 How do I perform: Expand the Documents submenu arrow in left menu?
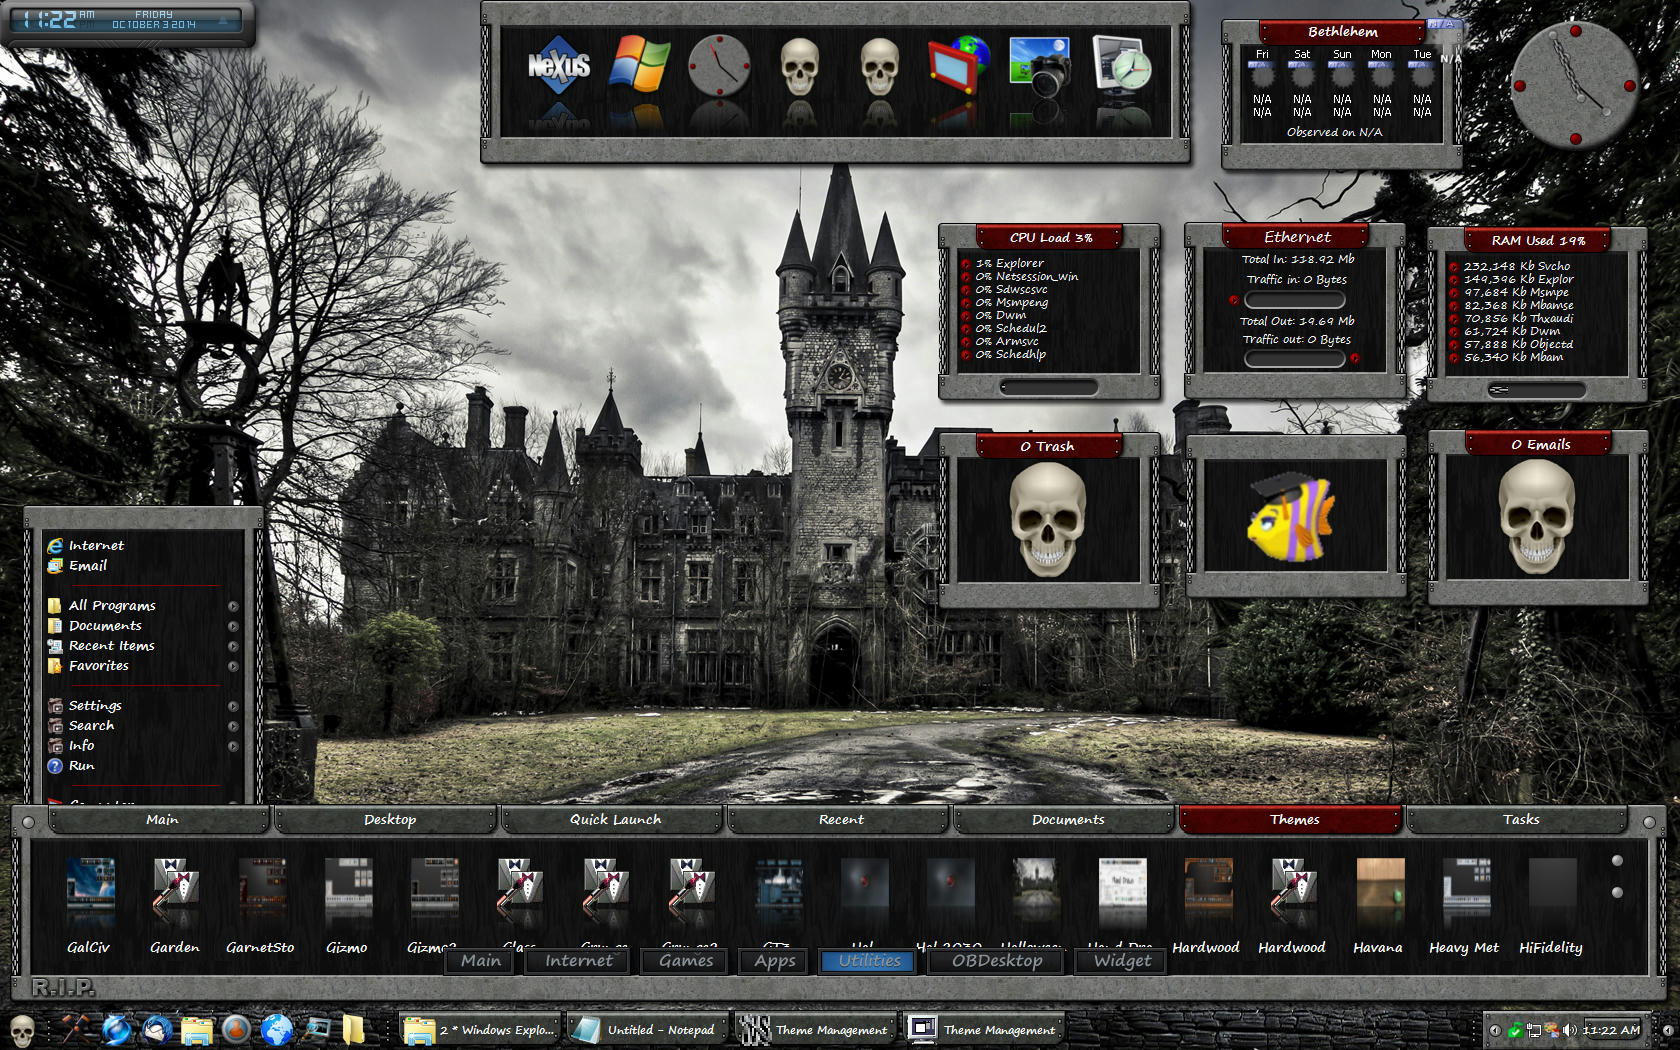coord(233,626)
